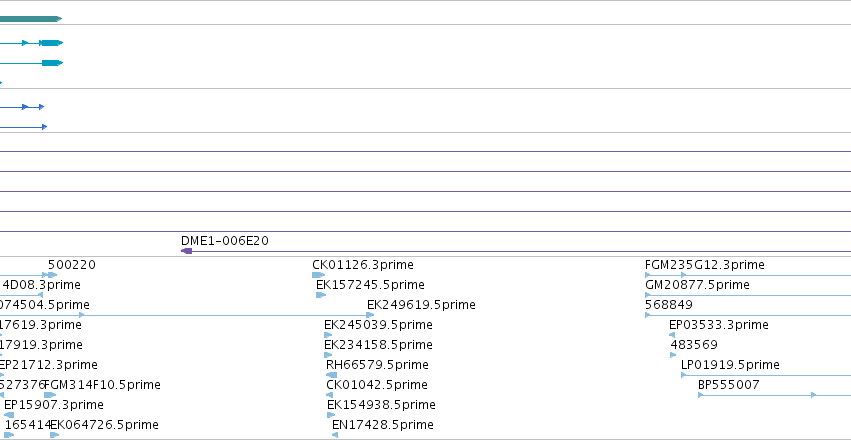
Task: Click the EP03533.3prime arrow glyph
Action: pos(672,335)
